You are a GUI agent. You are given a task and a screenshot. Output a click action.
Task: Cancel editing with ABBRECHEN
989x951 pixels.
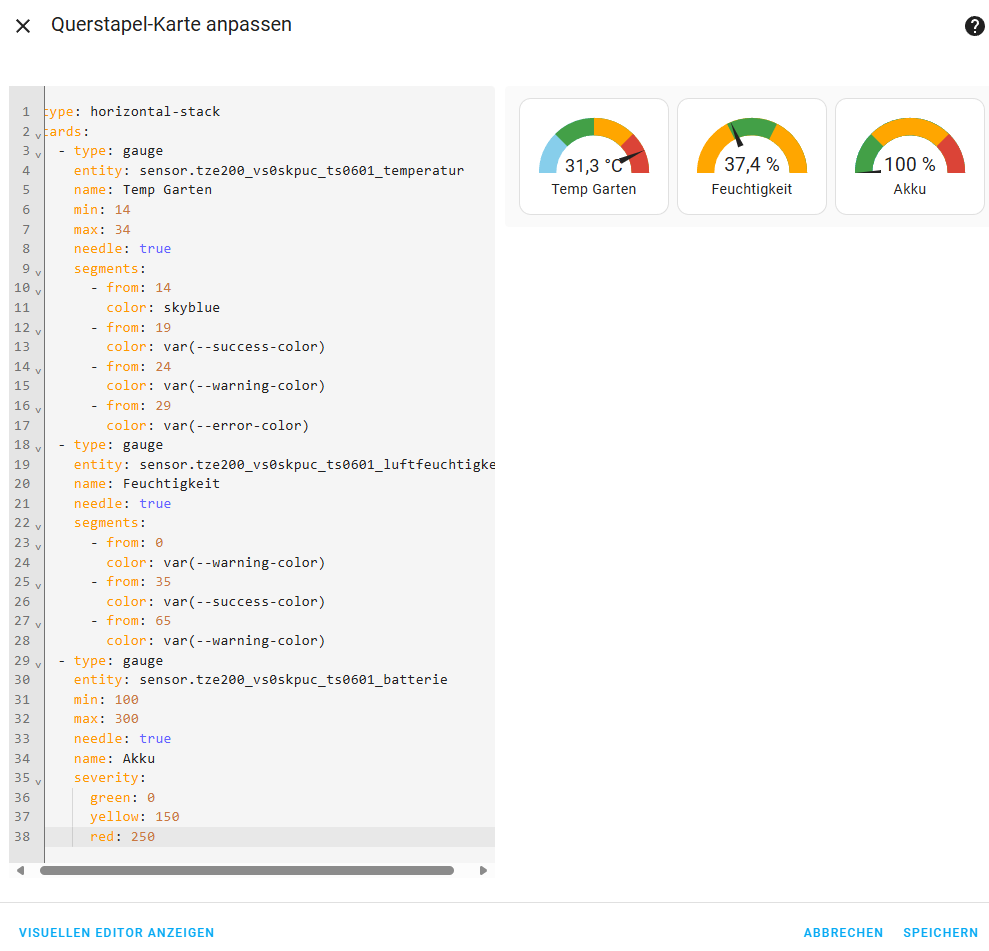(x=843, y=932)
